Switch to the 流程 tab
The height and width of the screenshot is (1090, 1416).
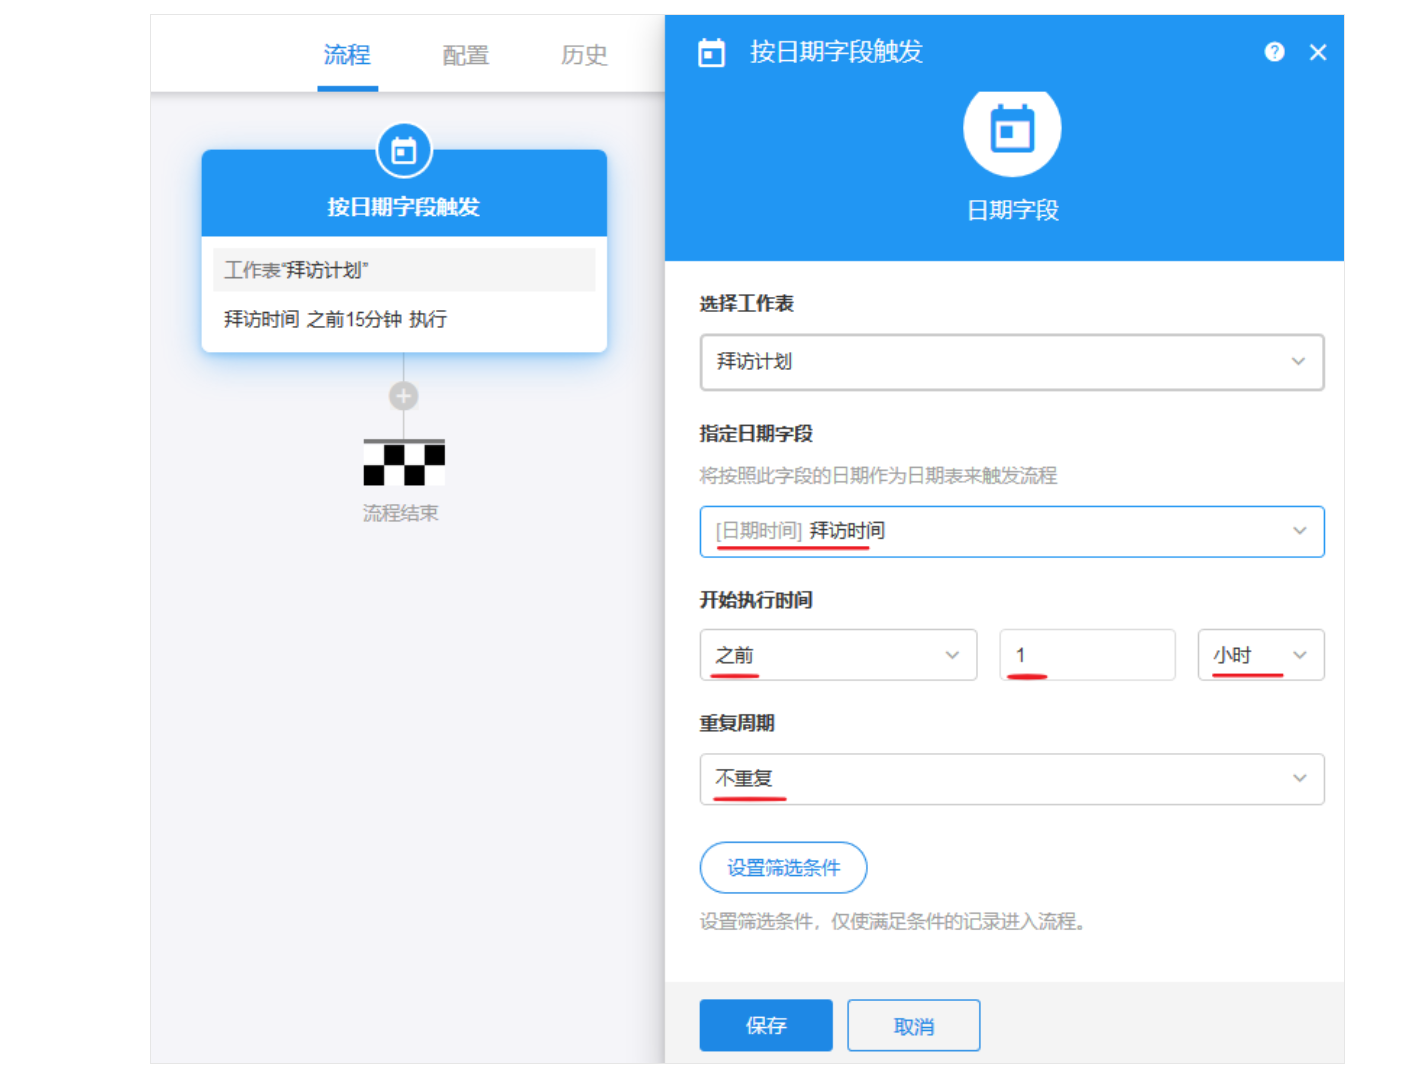click(347, 55)
